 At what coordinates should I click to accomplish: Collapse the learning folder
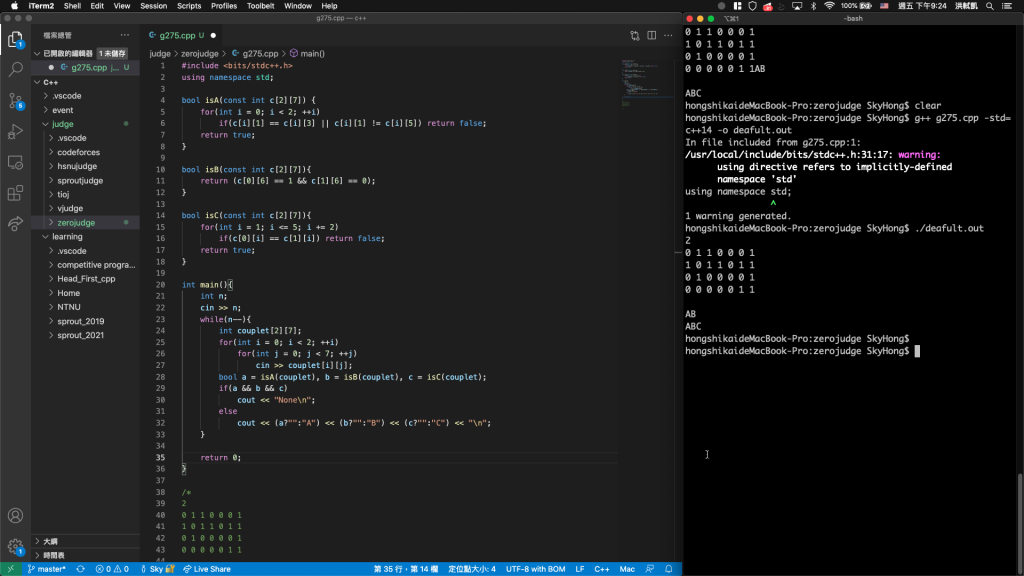pyautogui.click(x=46, y=237)
